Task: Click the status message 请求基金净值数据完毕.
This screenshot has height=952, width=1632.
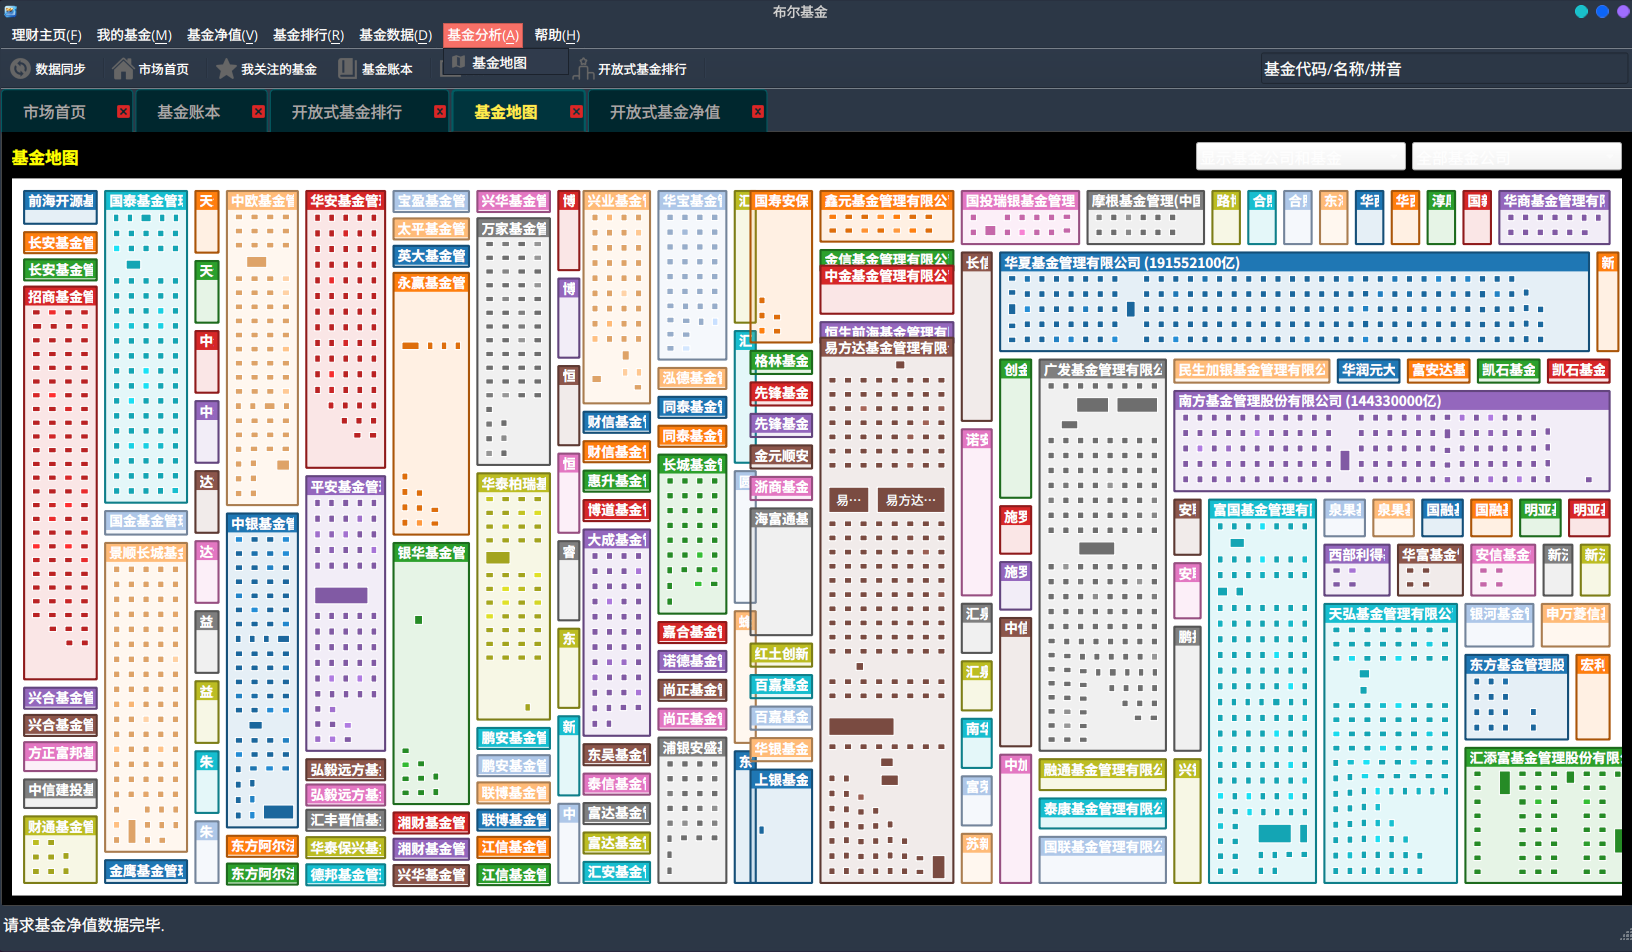Action: point(83,925)
